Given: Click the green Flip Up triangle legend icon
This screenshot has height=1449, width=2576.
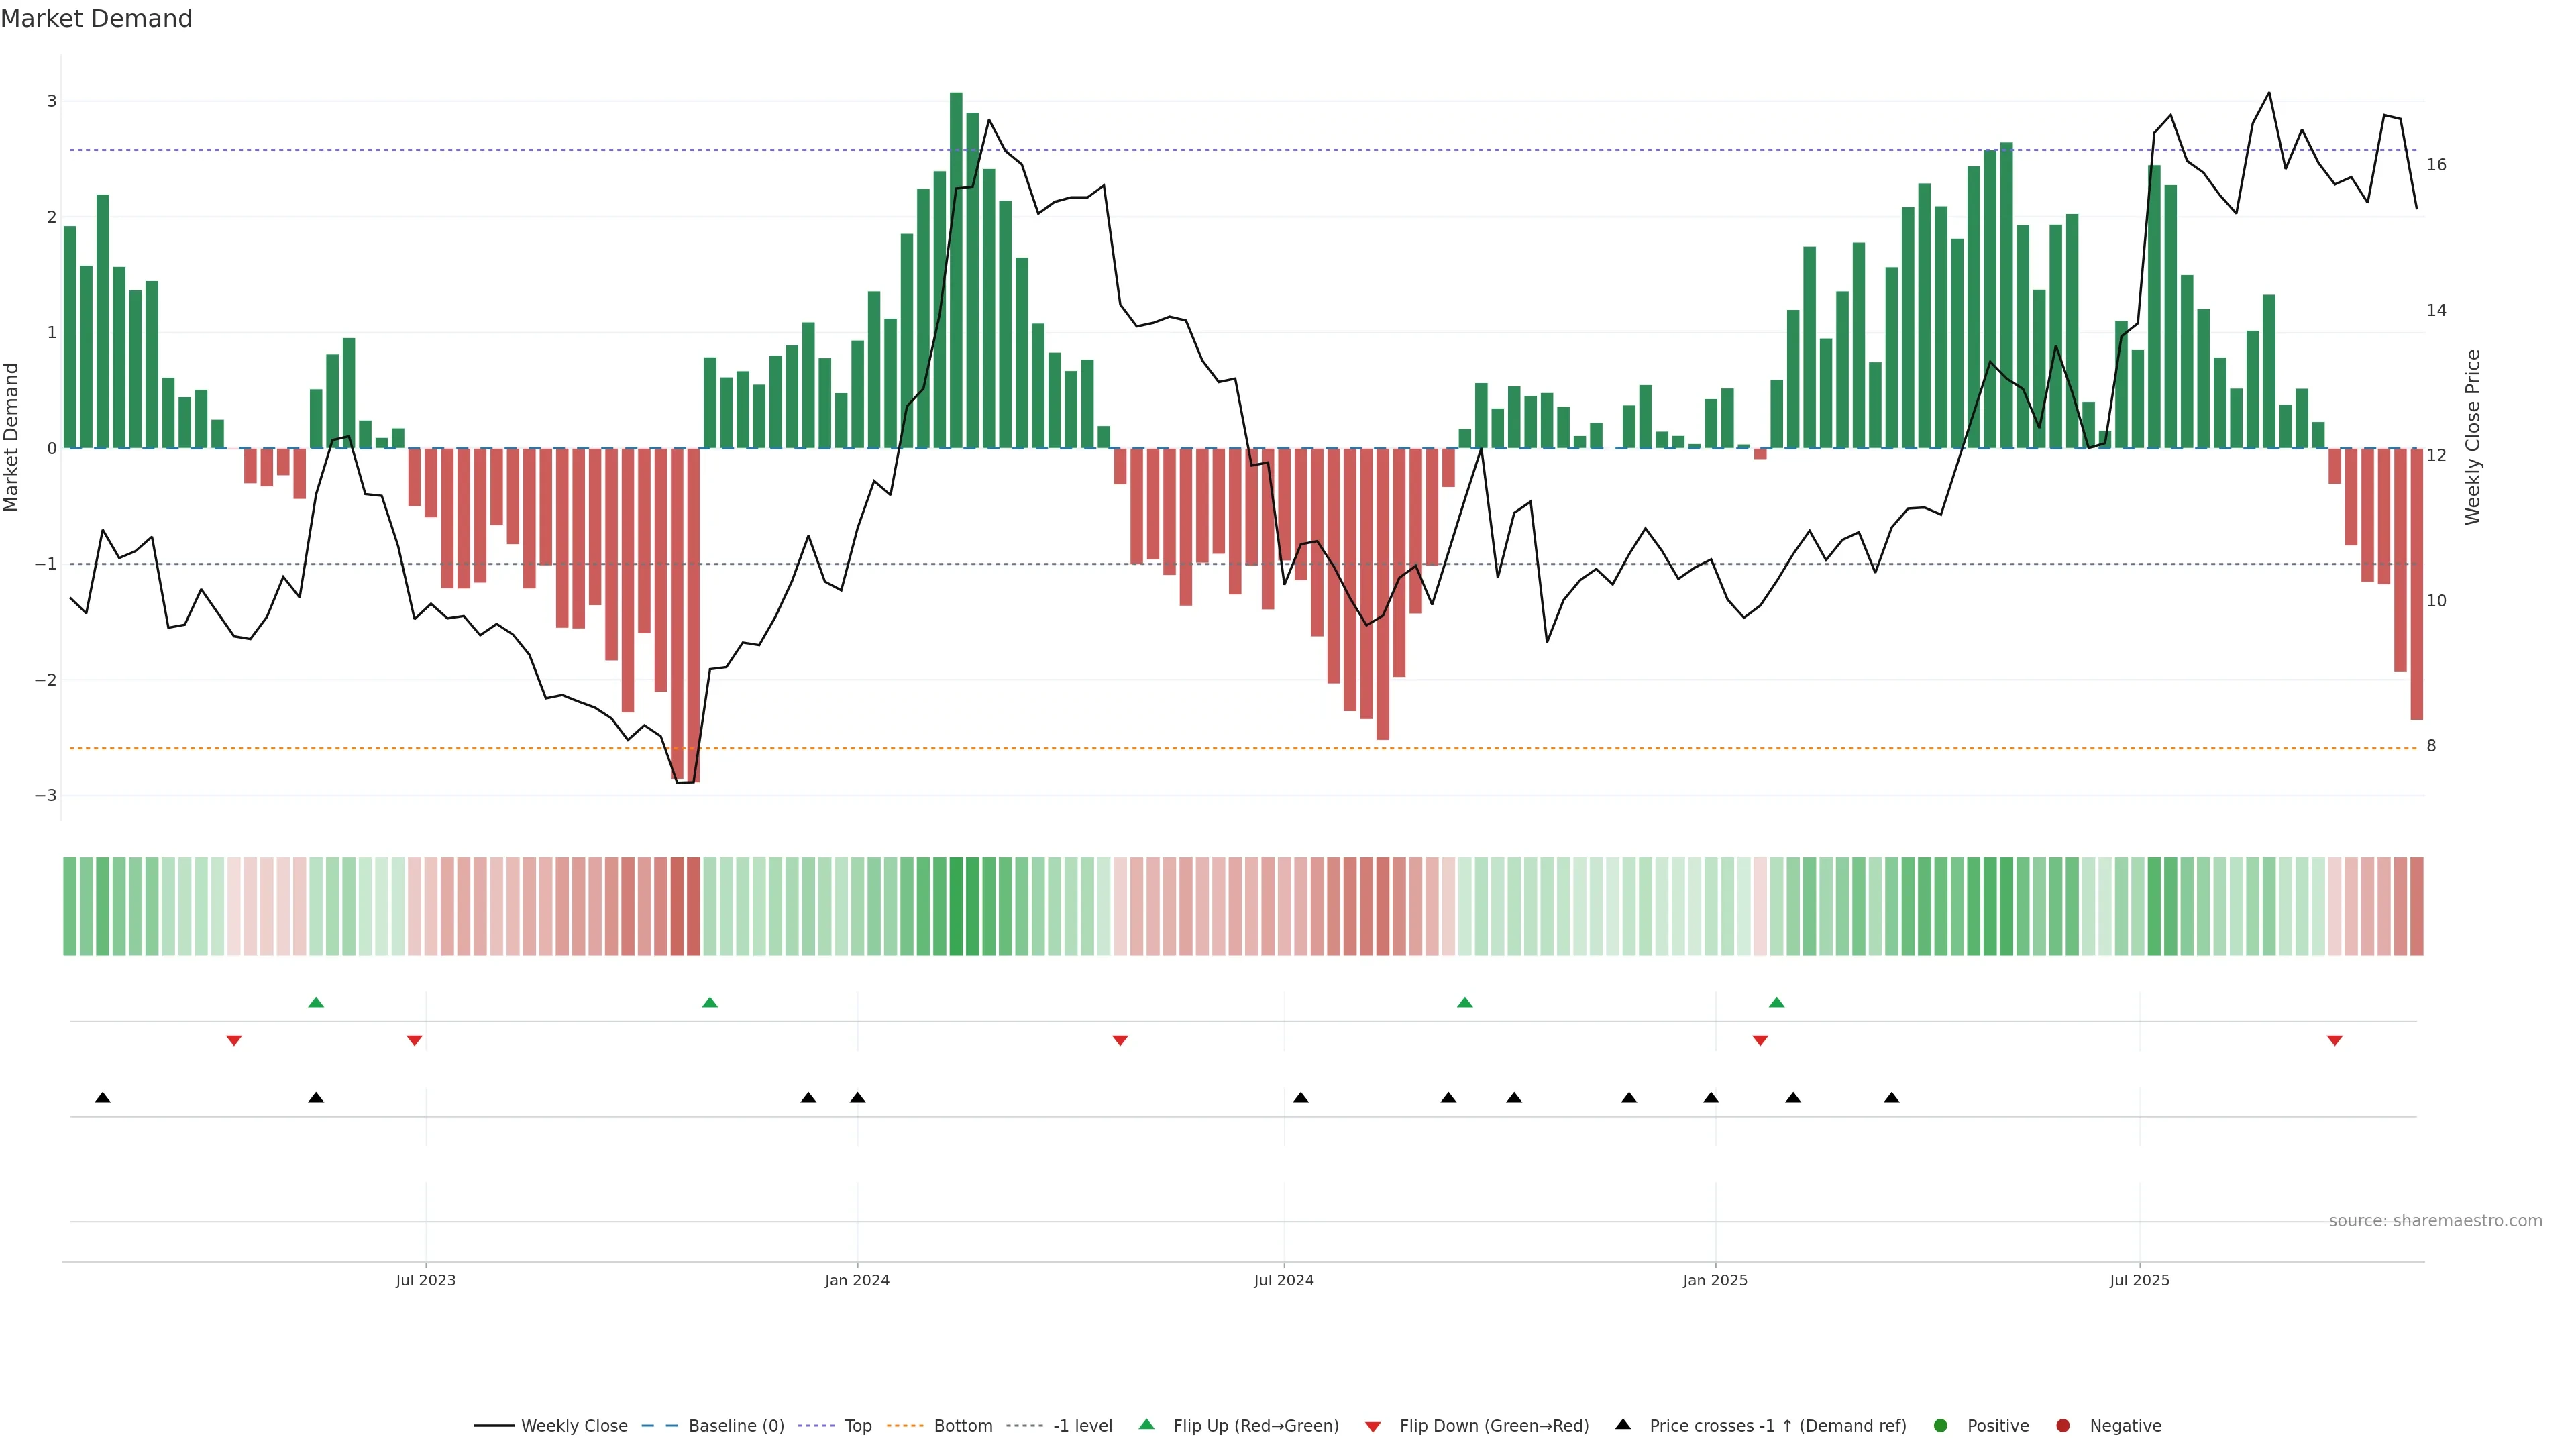Looking at the screenshot, I should 1147,1424.
